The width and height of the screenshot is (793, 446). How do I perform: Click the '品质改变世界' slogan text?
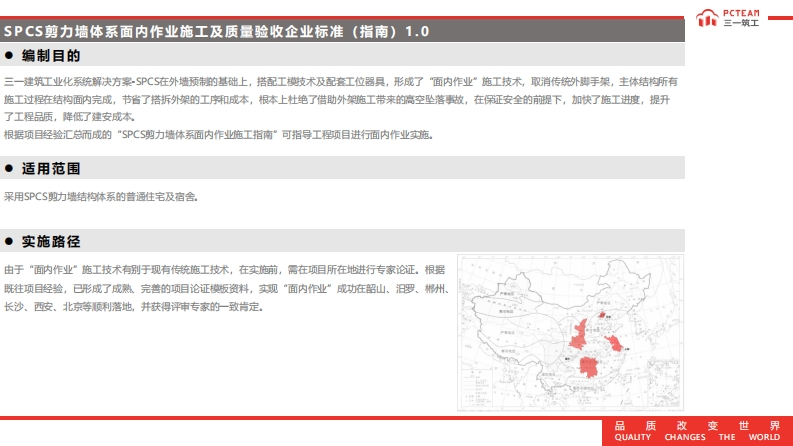pyautogui.click(x=697, y=426)
